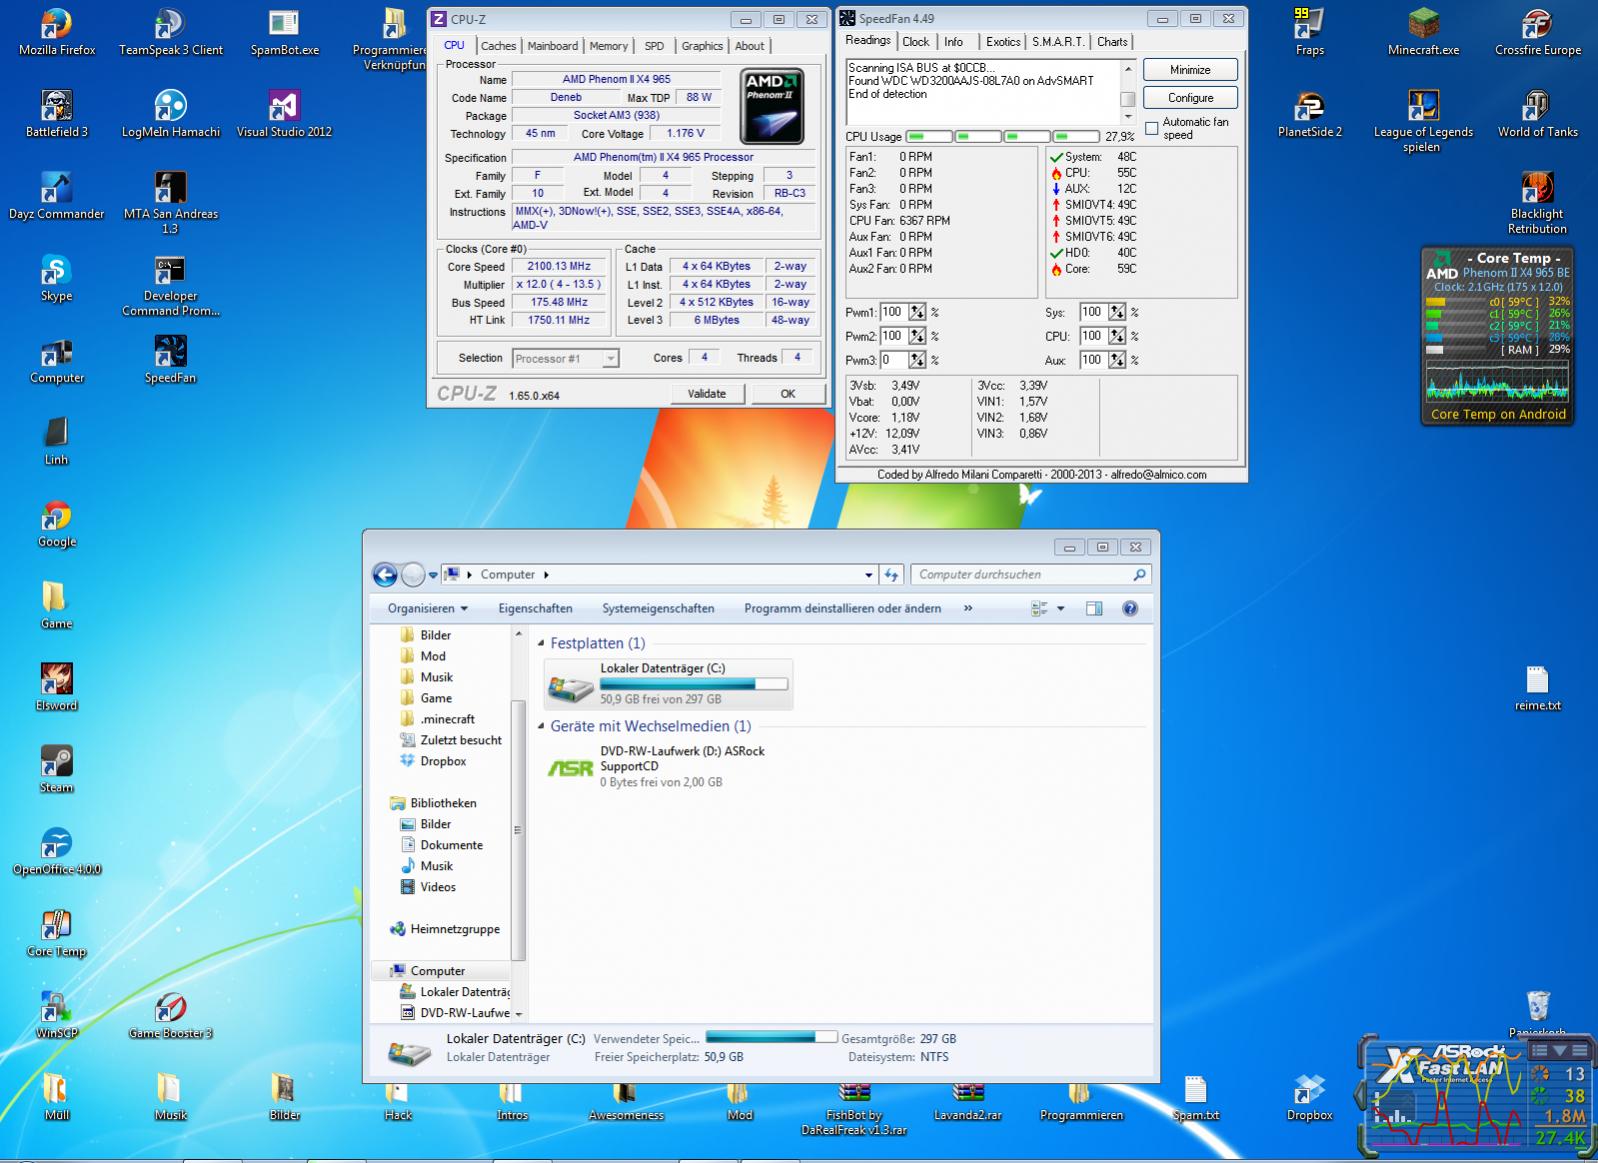Image resolution: width=1598 pixels, height=1163 pixels.
Task: Open Steam desktop icon
Action: click(57, 770)
